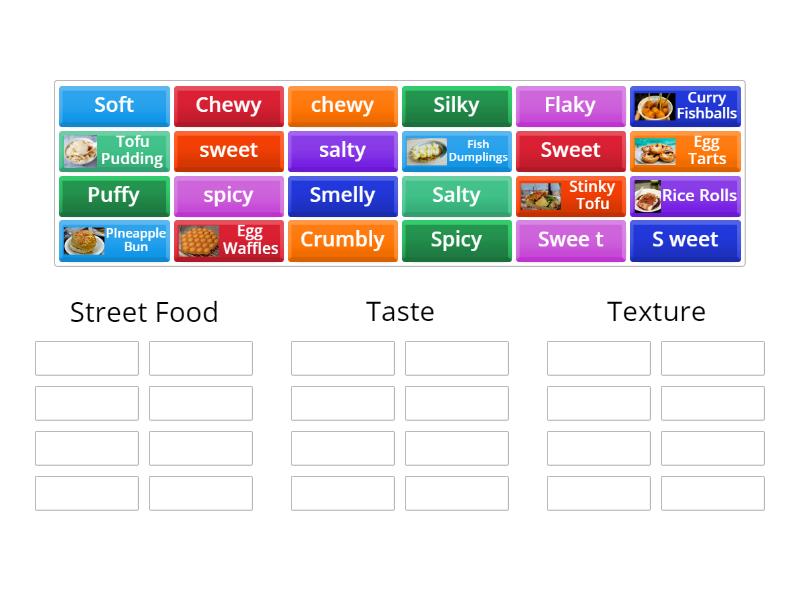Image resolution: width=800 pixels, height=600 pixels.
Task: Click the red Chewy tile
Action: [228, 106]
